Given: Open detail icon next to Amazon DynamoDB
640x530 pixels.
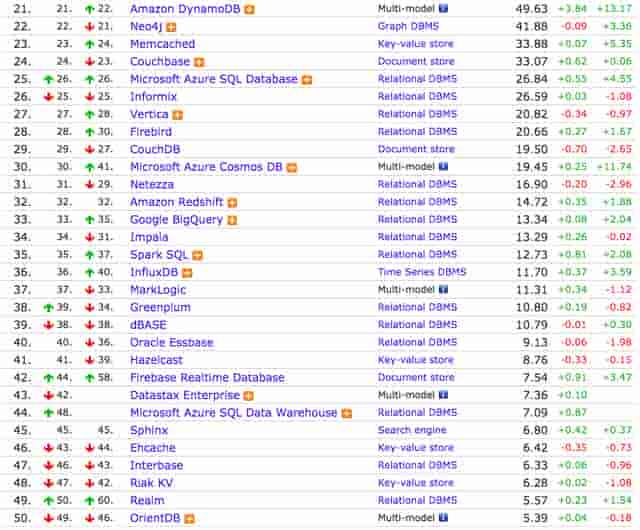Looking at the screenshot, I should click(x=249, y=9).
